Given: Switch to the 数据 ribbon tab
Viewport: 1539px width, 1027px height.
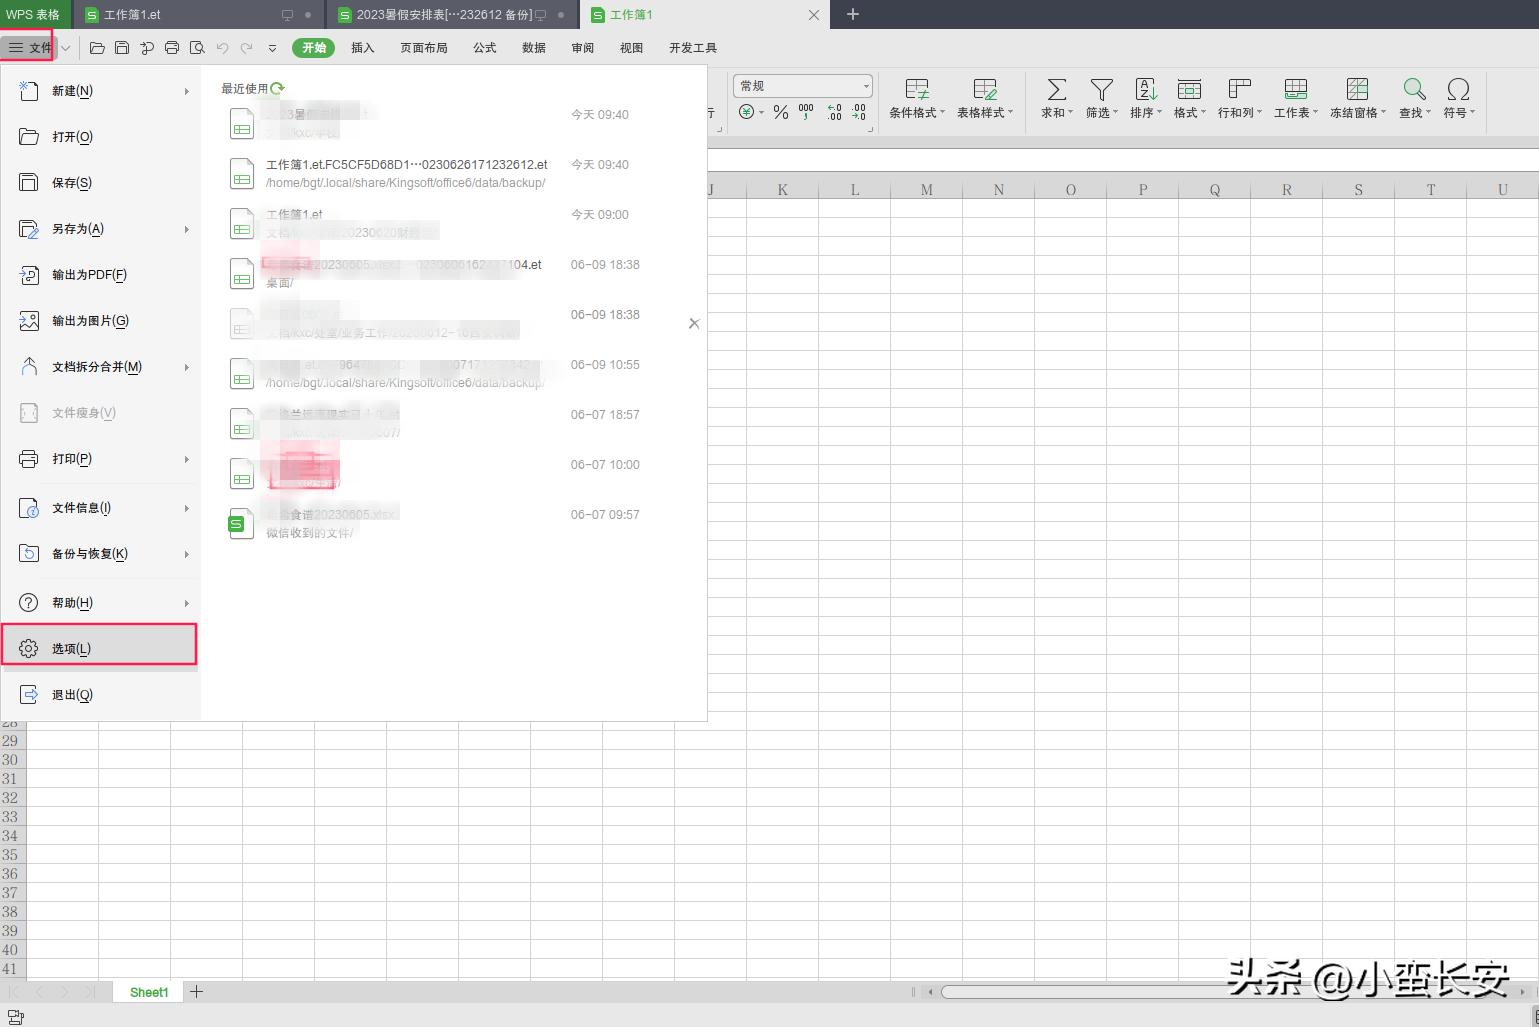Looking at the screenshot, I should (x=533, y=47).
